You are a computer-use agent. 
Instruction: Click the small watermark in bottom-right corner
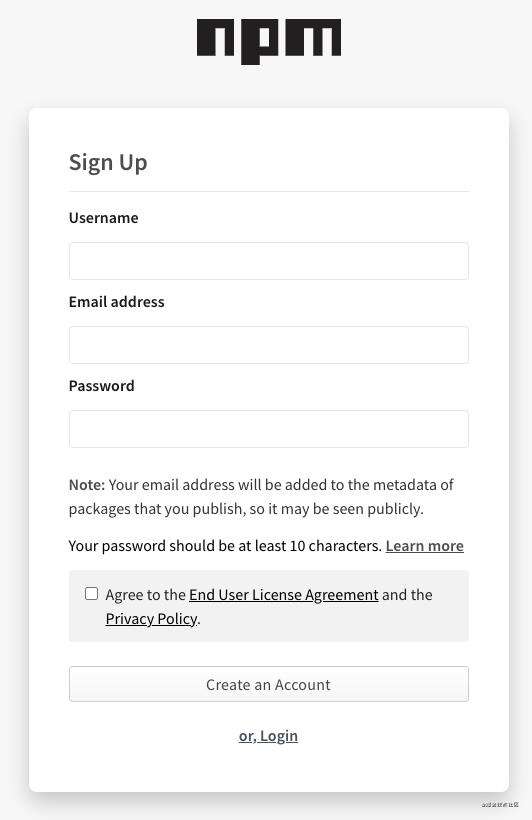point(500,804)
